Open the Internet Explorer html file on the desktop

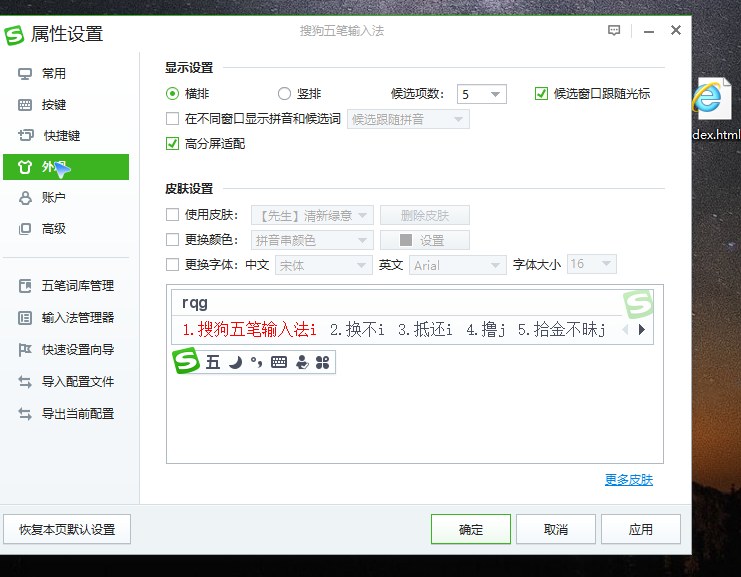[x=714, y=109]
